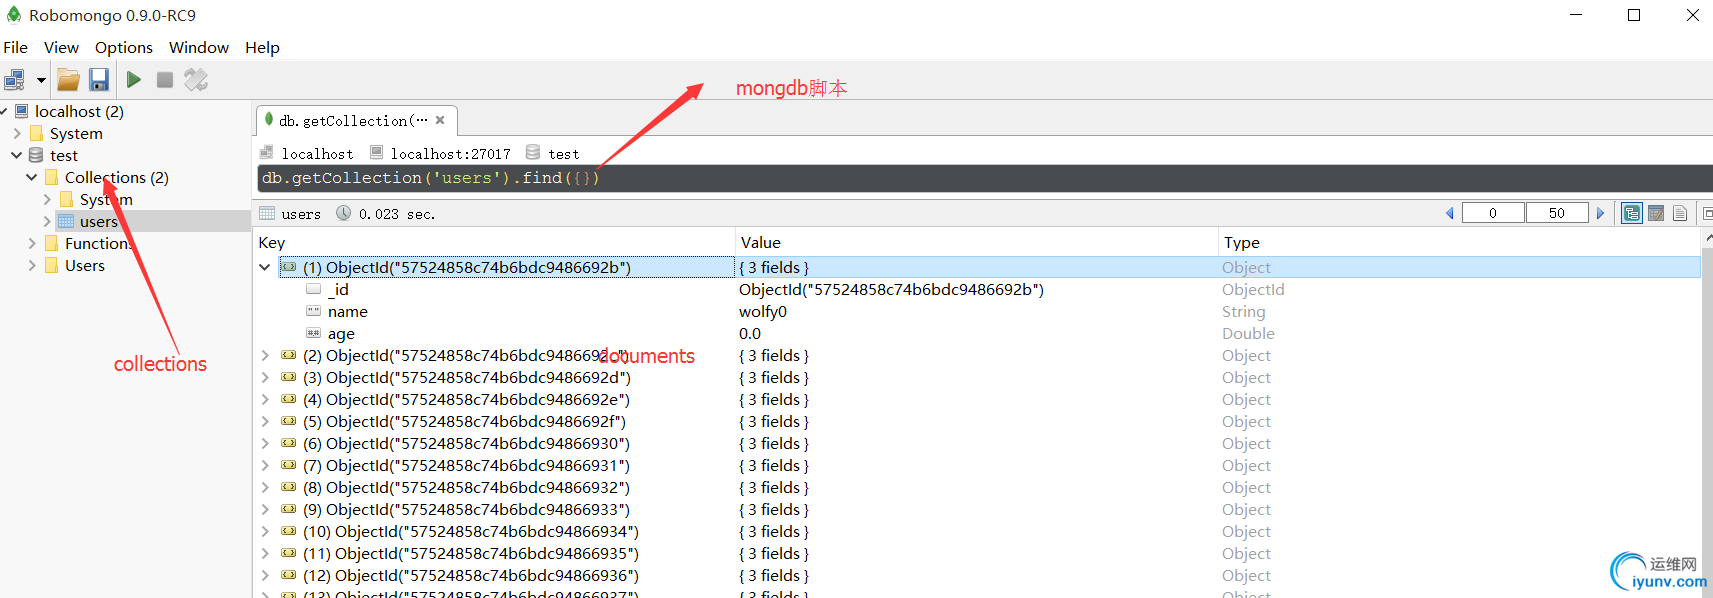Click the Robomongo leaf icon in title bar

(14, 15)
